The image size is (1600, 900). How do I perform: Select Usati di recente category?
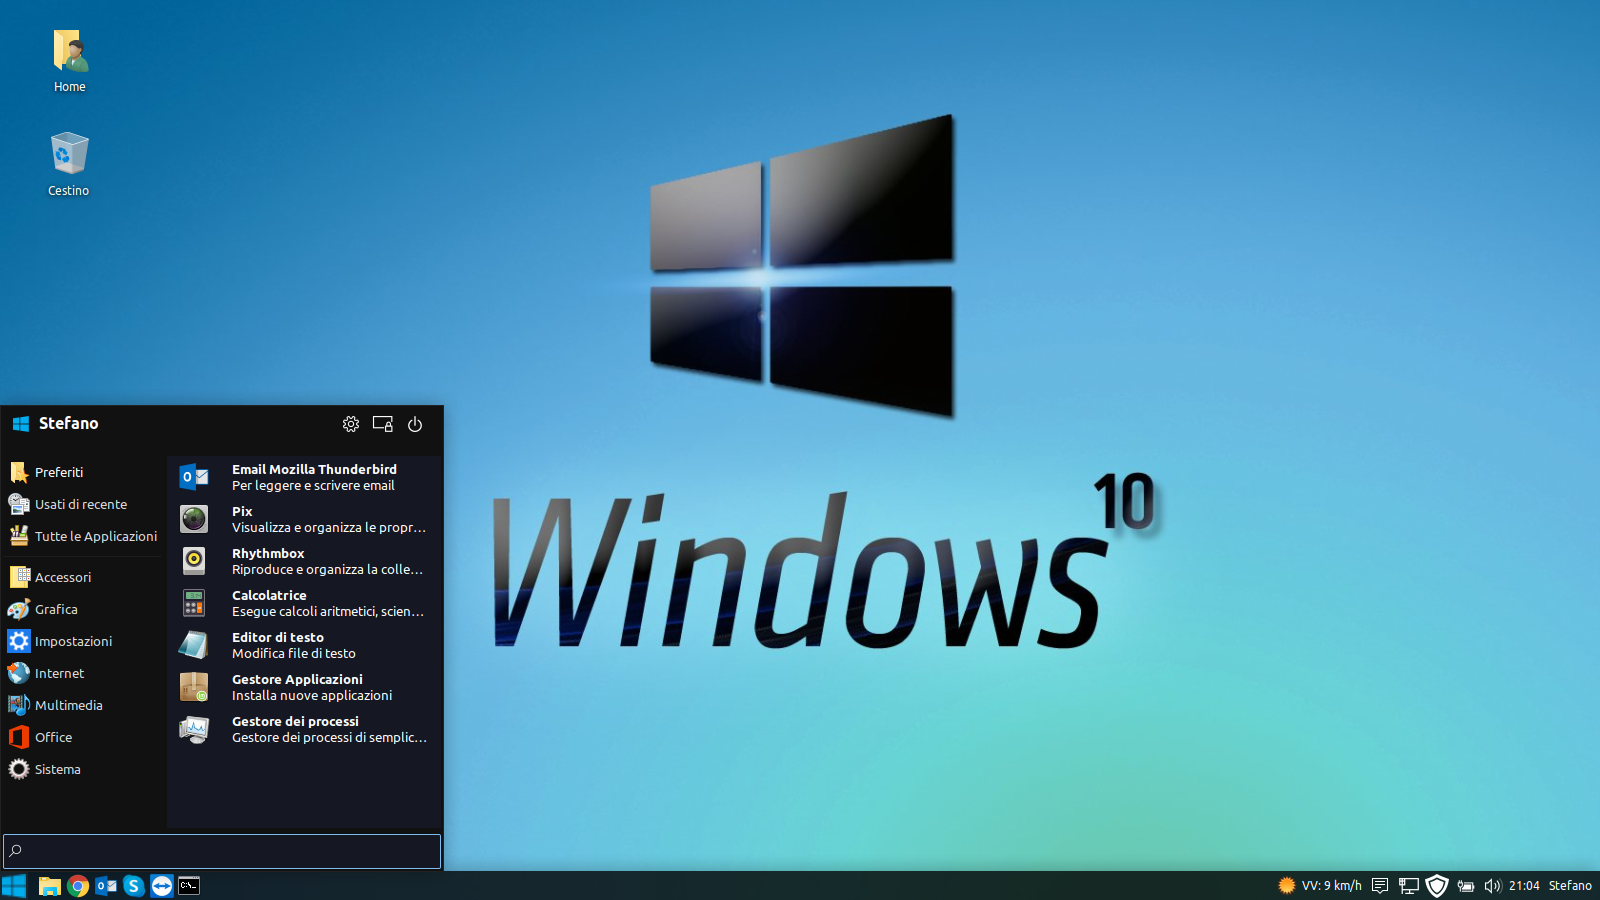point(83,504)
